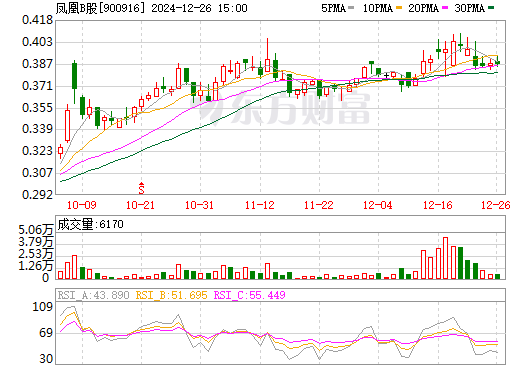
Task: Click the gray 5PMA legend swatch
Action: click(x=351, y=8)
